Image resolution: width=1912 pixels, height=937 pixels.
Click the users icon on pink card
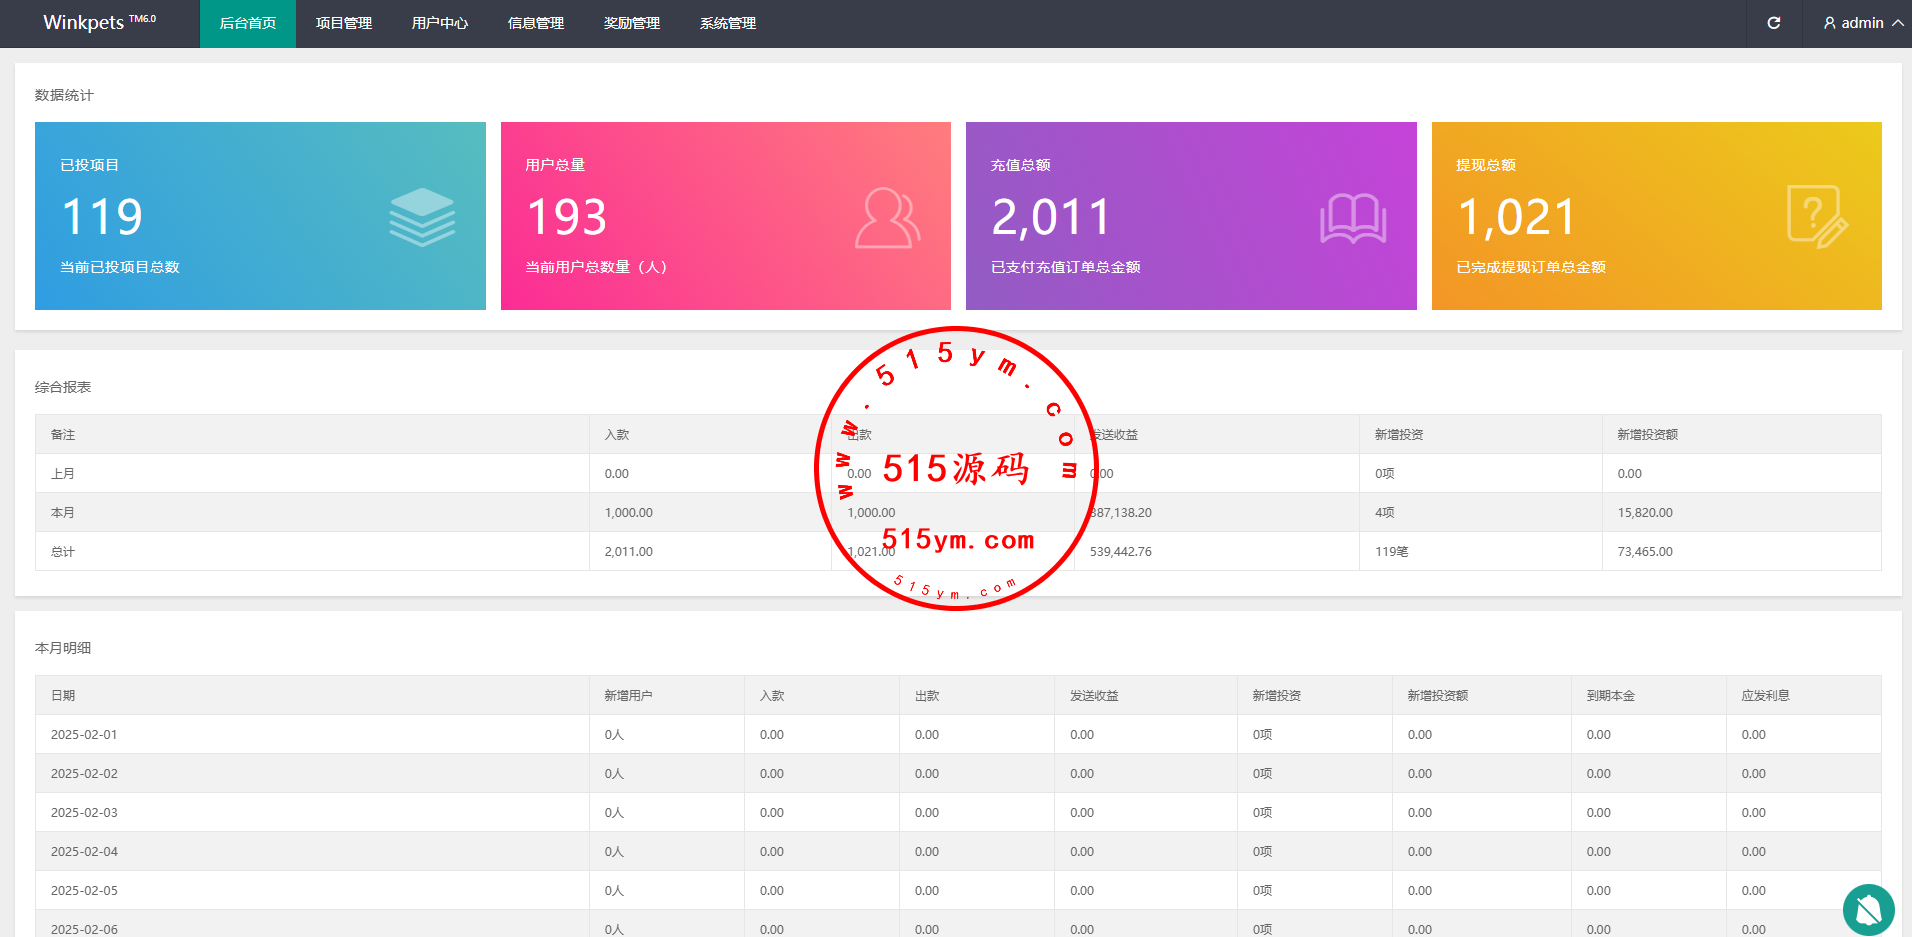pyautogui.click(x=887, y=218)
